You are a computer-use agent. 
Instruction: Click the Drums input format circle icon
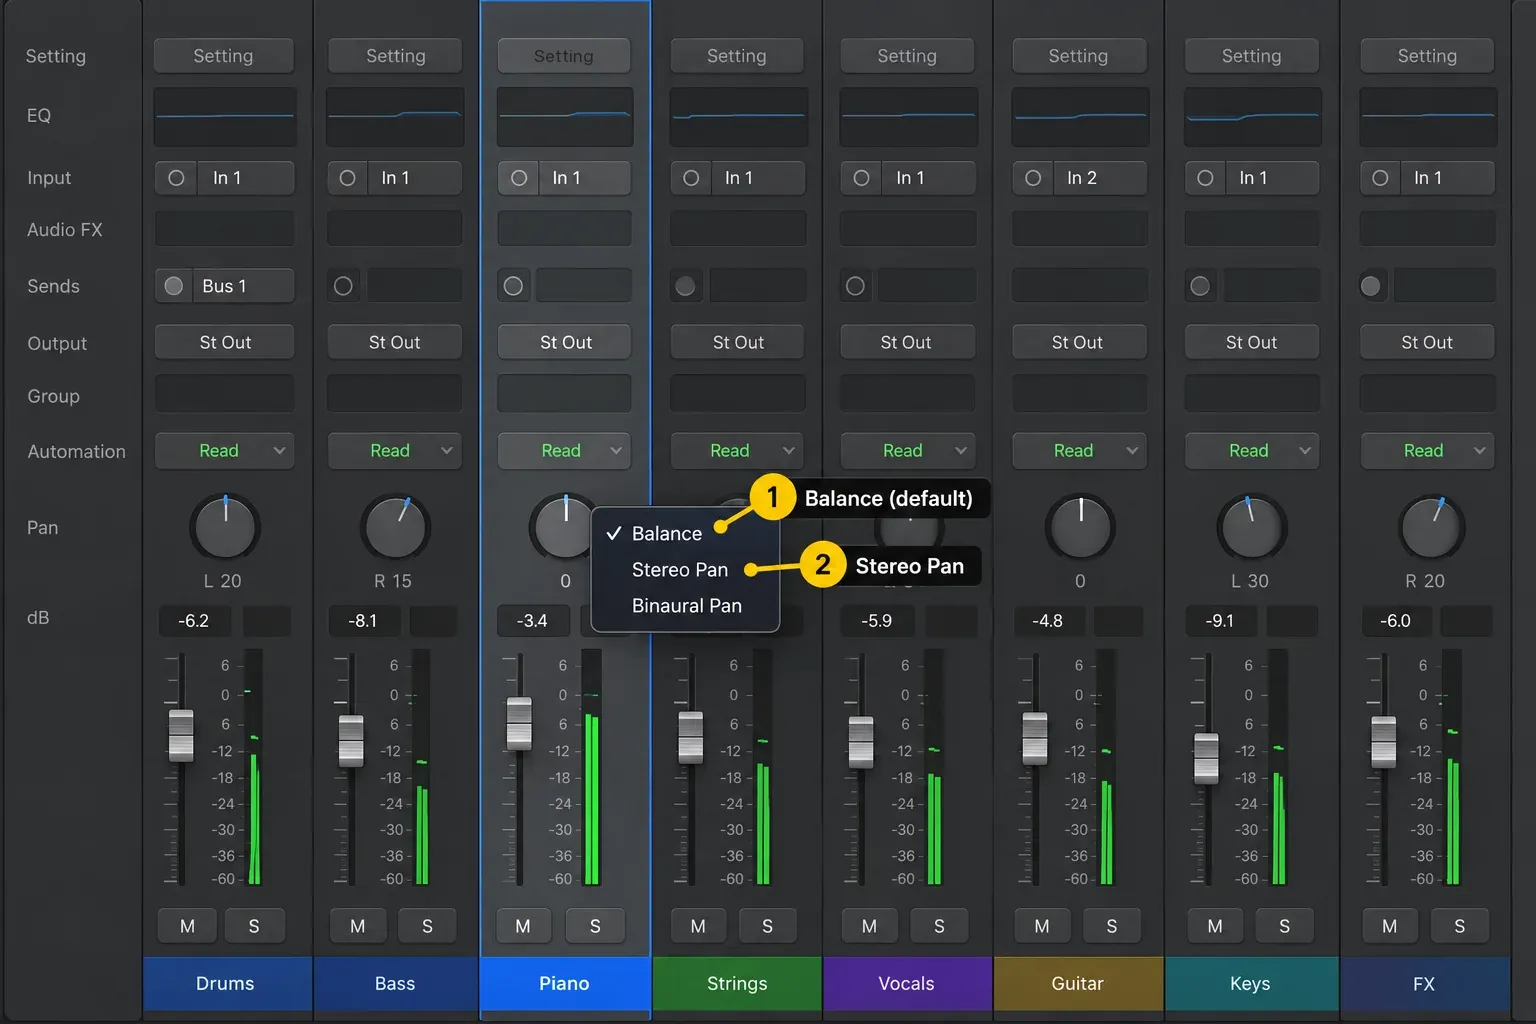point(176,178)
